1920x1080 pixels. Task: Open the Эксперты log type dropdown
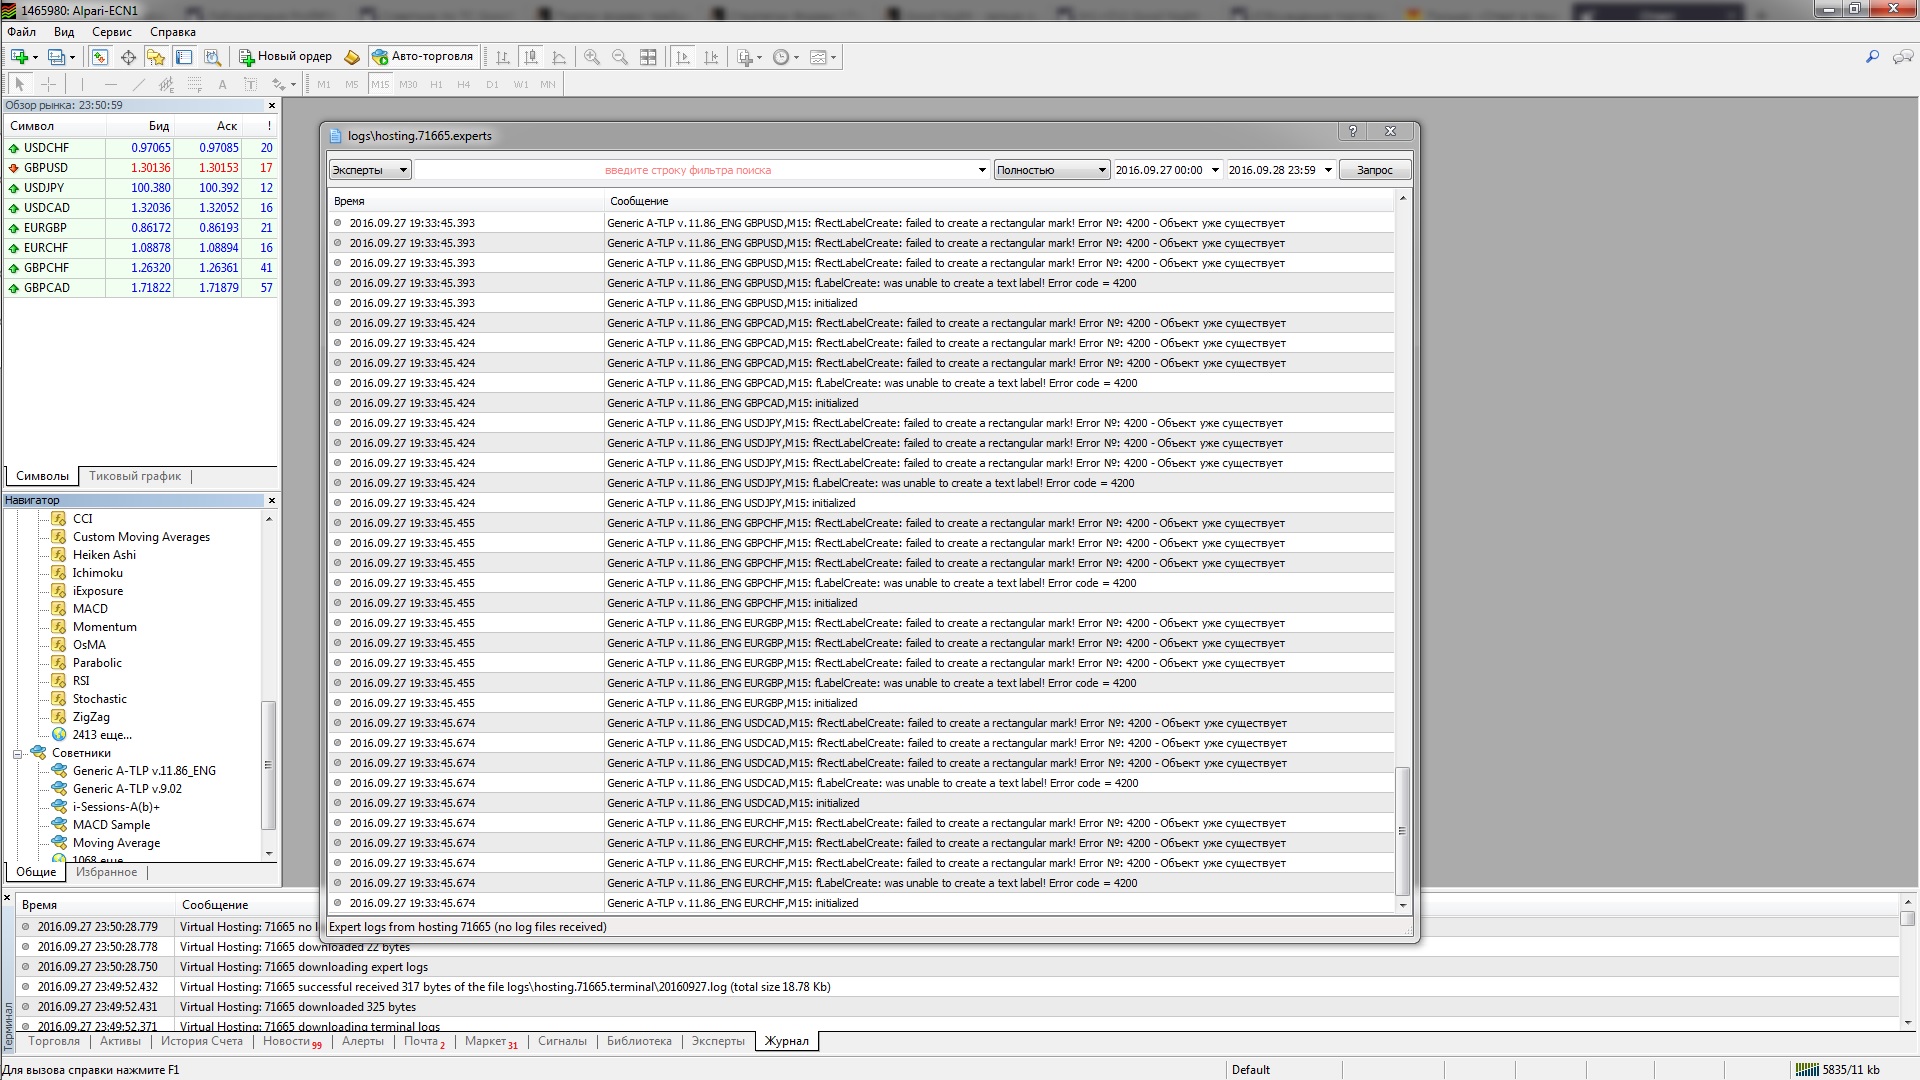(370, 170)
